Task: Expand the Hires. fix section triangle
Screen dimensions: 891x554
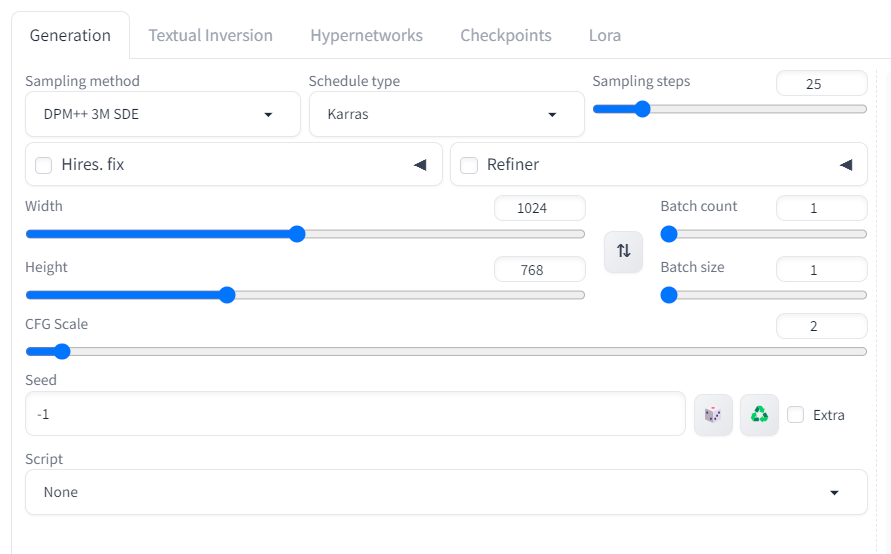Action: click(420, 165)
